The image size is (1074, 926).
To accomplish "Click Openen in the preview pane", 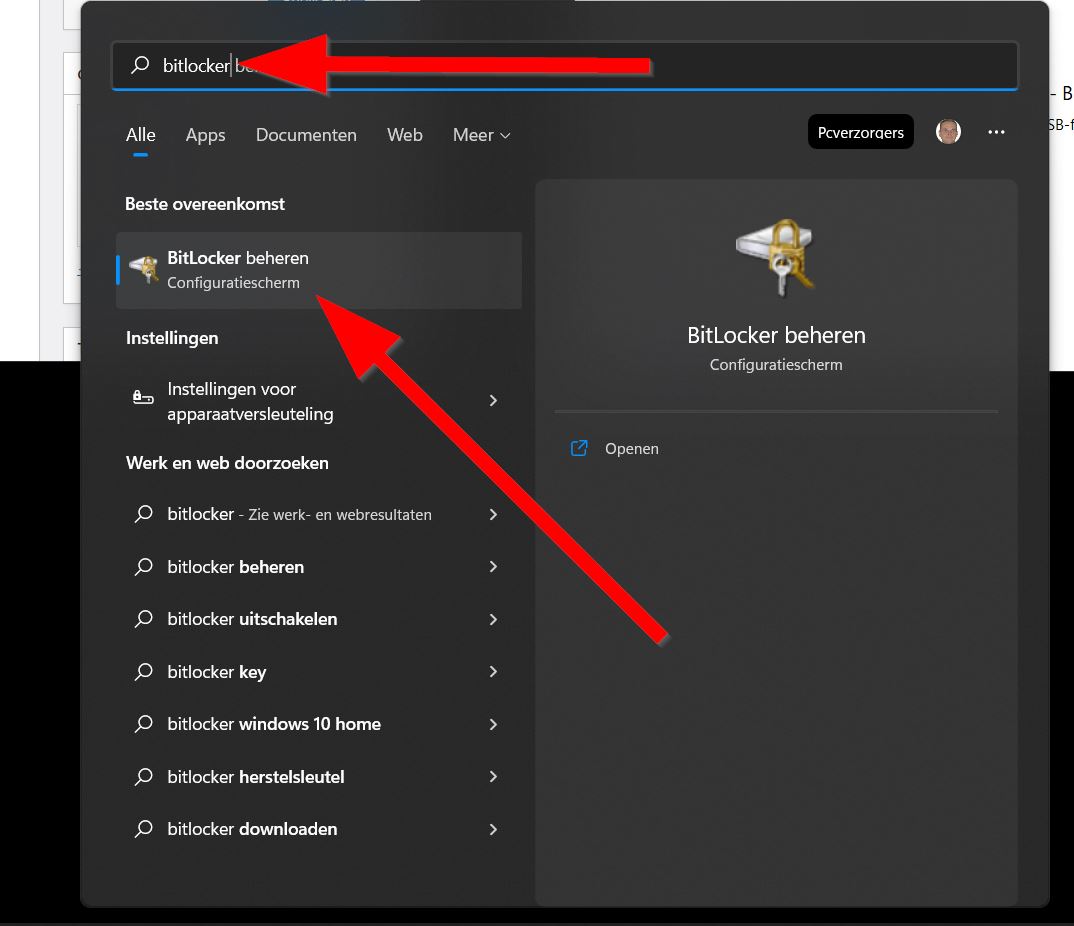I will tap(632, 449).
